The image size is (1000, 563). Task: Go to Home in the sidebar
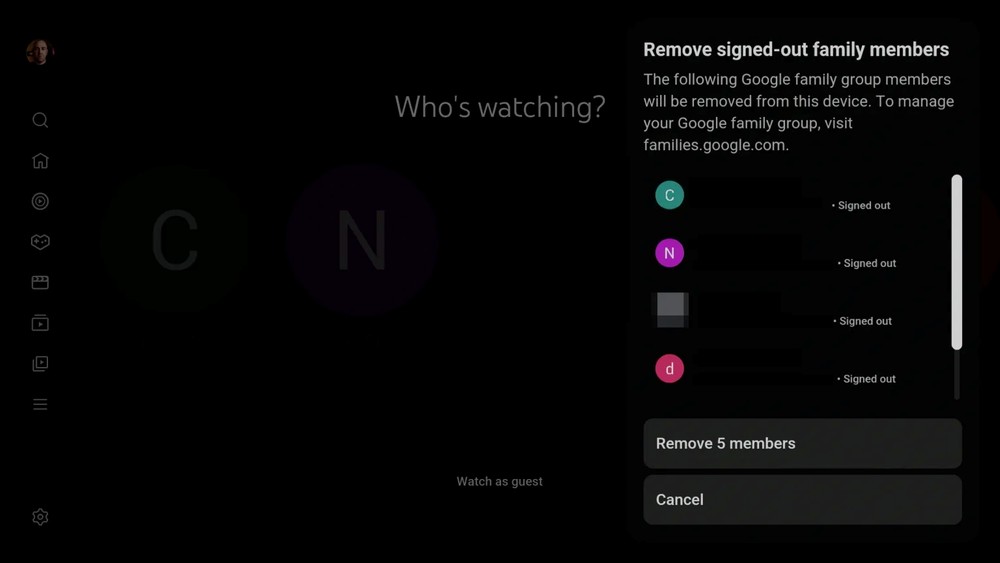40,161
